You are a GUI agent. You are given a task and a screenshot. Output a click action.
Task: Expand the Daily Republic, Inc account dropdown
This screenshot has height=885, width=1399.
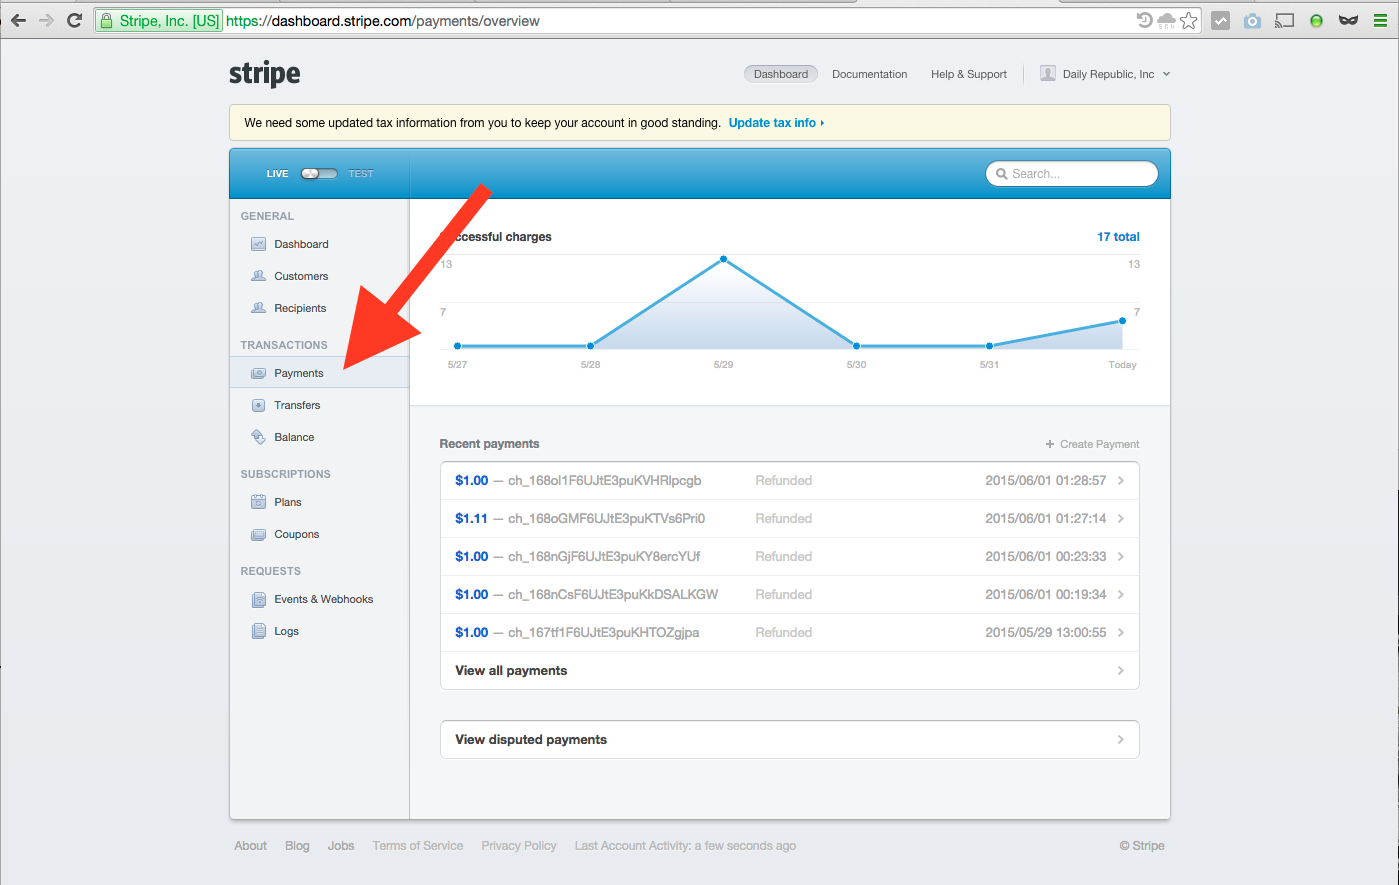[x=1105, y=74]
